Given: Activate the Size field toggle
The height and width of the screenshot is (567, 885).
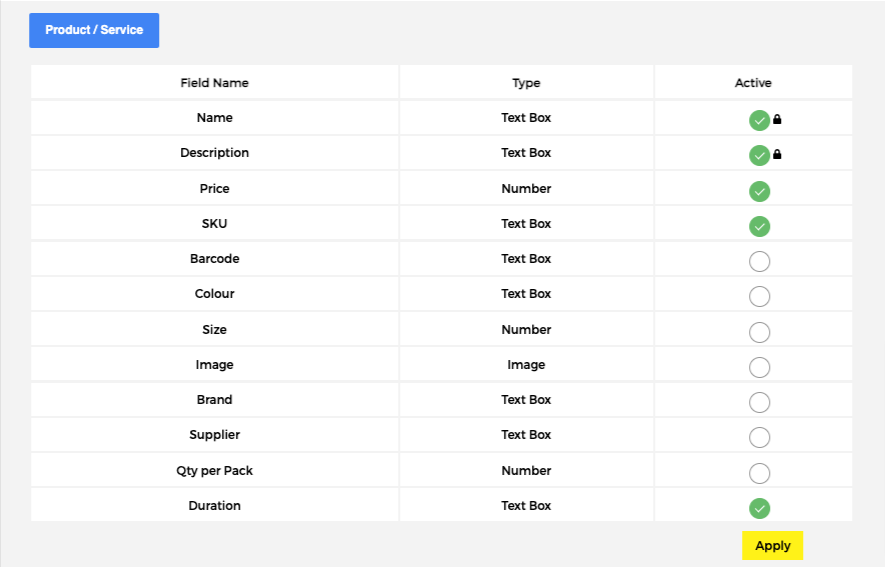Looking at the screenshot, I should pyautogui.click(x=759, y=332).
